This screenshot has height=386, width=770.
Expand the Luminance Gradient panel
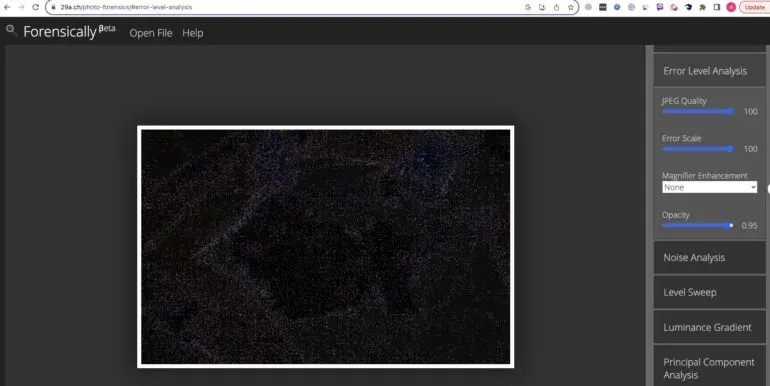pyautogui.click(x=709, y=327)
